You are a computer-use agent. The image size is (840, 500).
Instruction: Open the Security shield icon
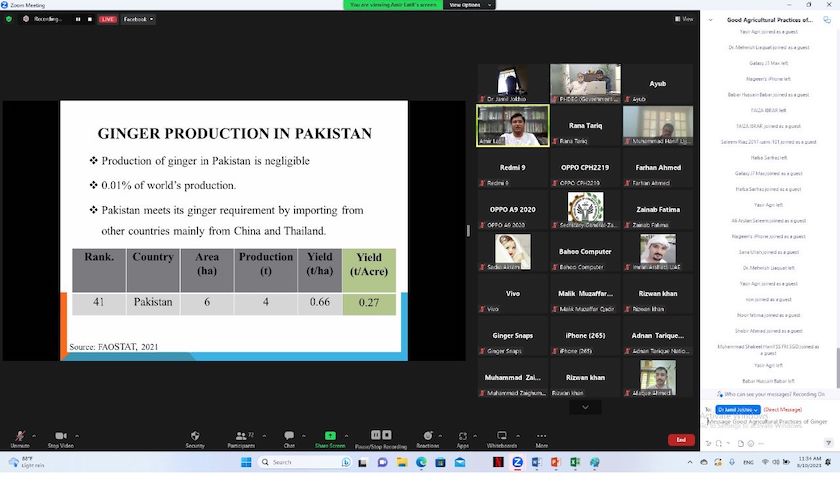coord(195,436)
